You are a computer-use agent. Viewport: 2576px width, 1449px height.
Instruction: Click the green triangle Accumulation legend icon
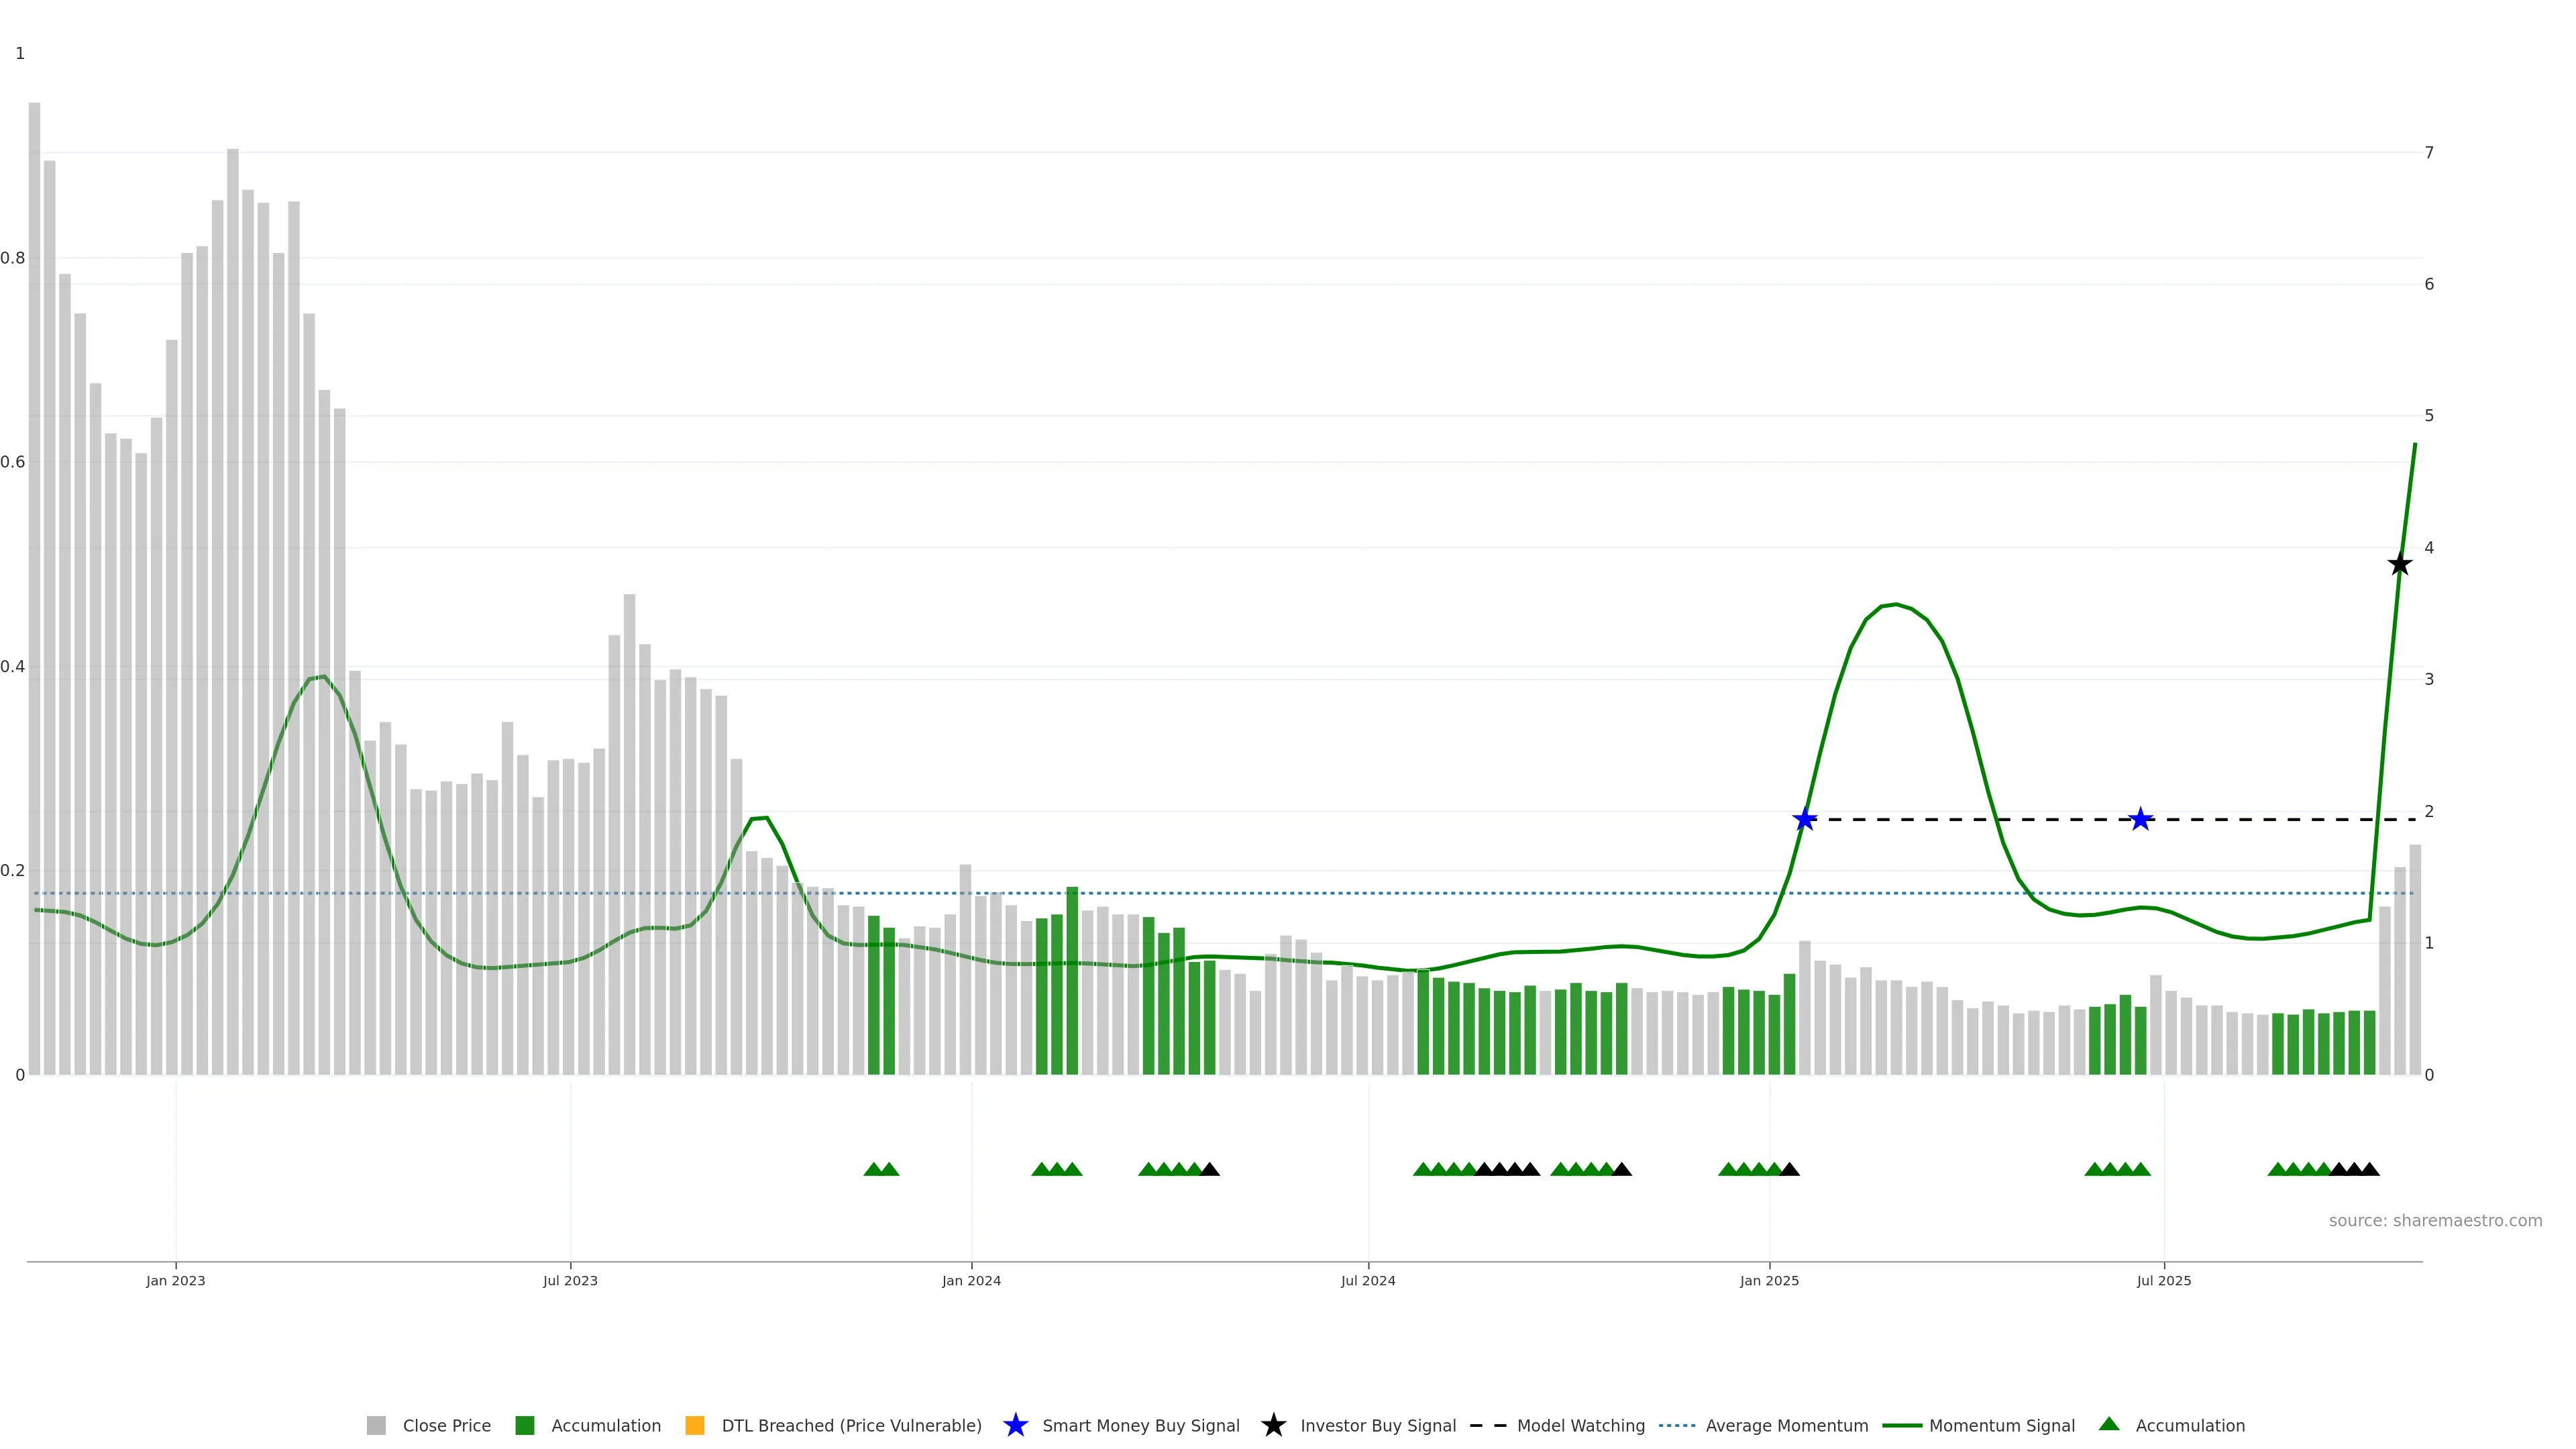[x=2109, y=1424]
